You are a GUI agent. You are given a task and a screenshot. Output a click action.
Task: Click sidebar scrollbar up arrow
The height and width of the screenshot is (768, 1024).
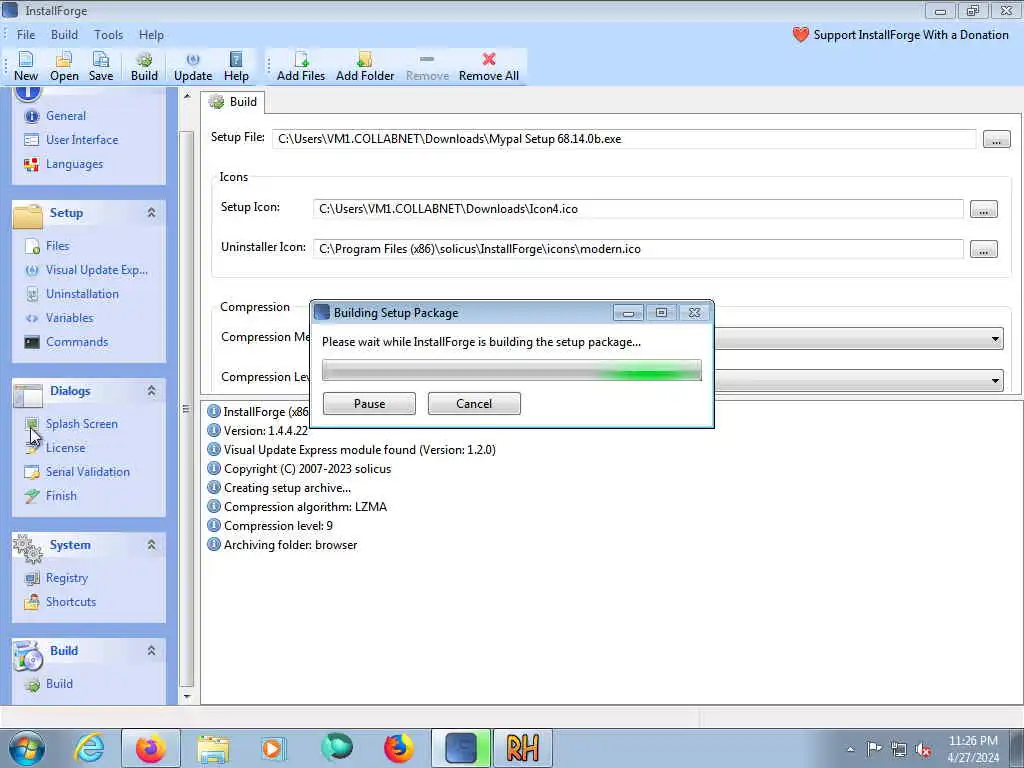pyautogui.click(x=187, y=96)
